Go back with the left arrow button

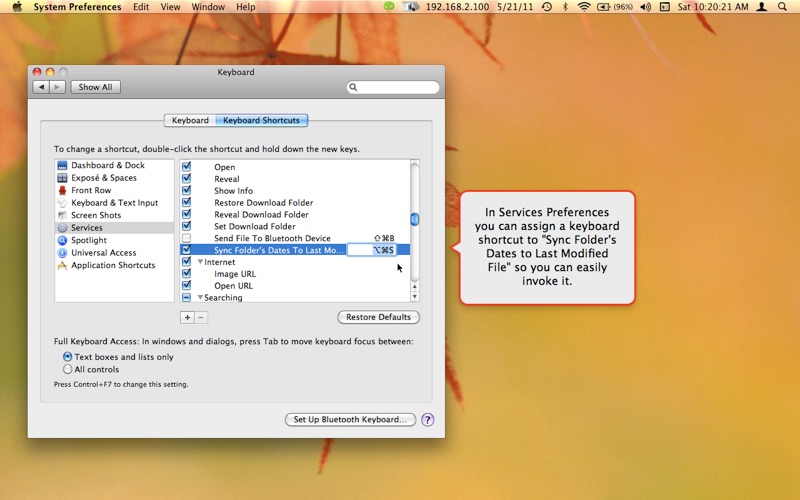(41, 87)
